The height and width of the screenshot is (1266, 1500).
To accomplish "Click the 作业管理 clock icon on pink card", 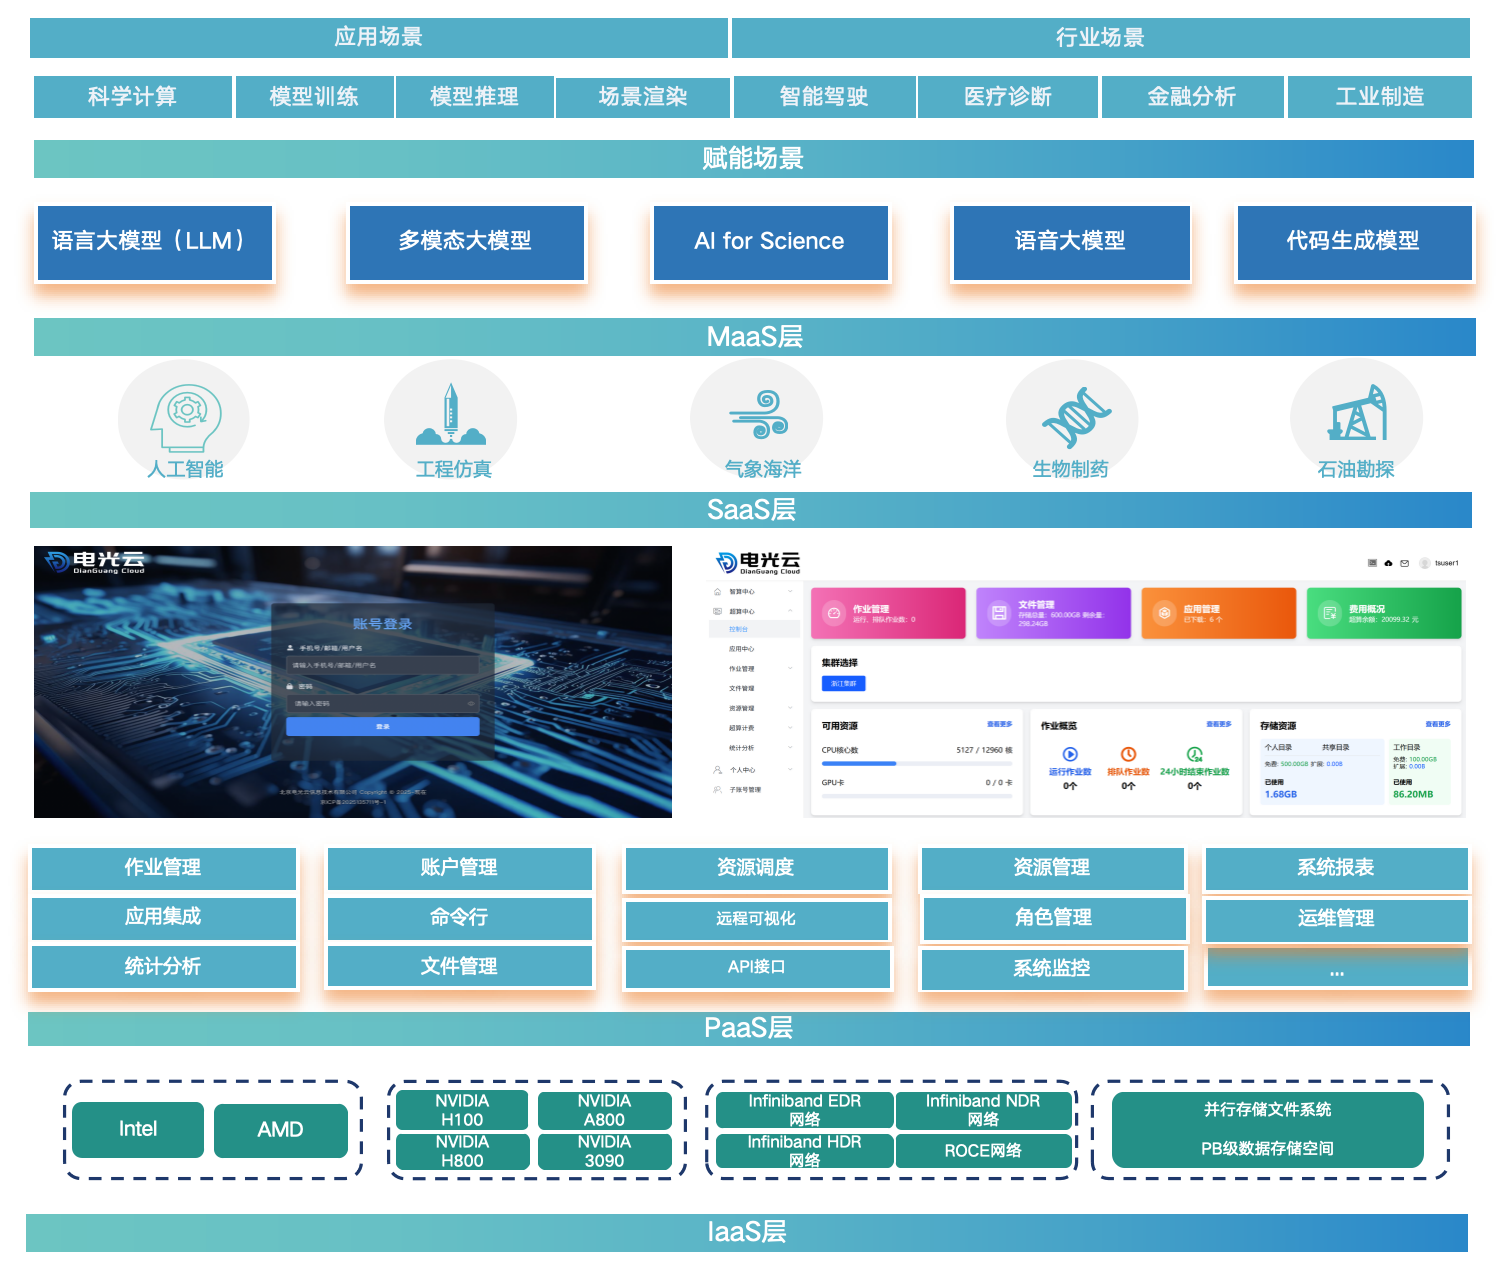I will [x=833, y=613].
